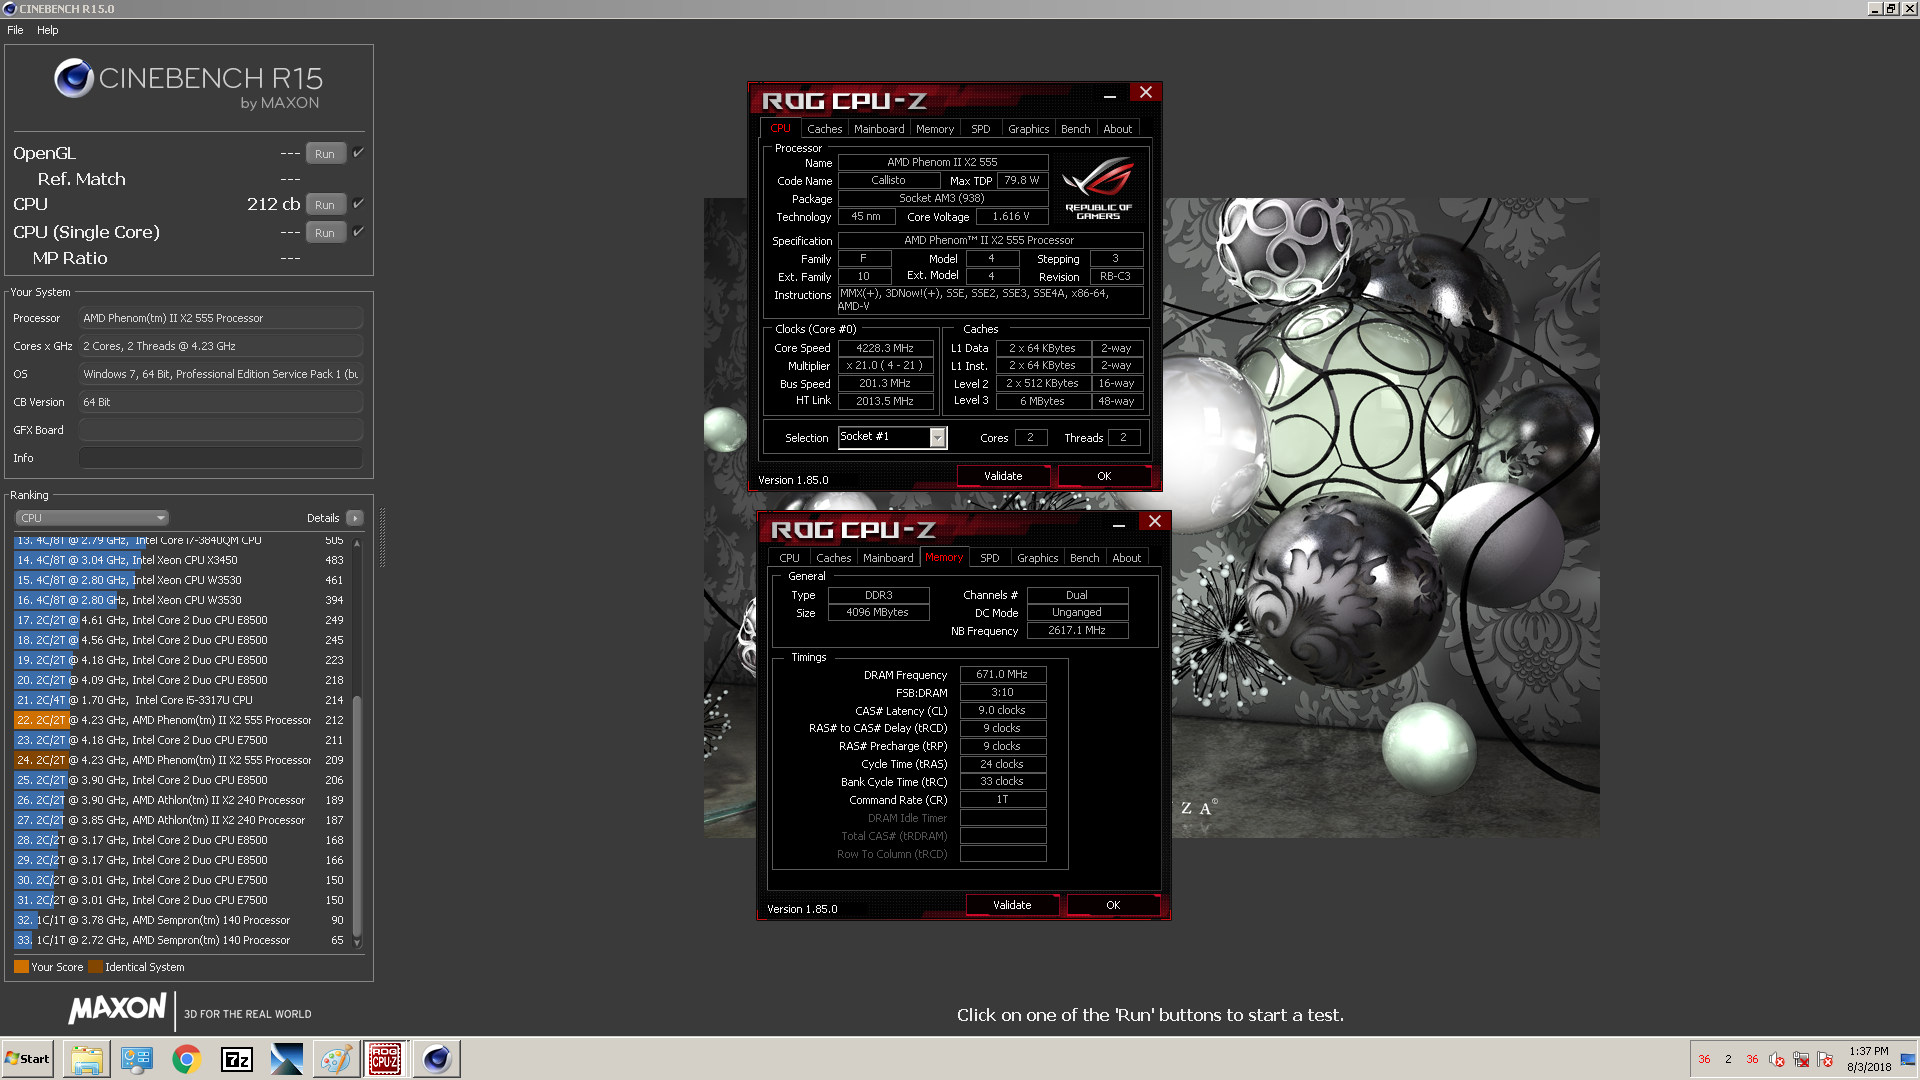The height and width of the screenshot is (1080, 1920).
Task: Switch to Mainboard tab in upper CPU-Z
Action: pyautogui.click(x=879, y=129)
